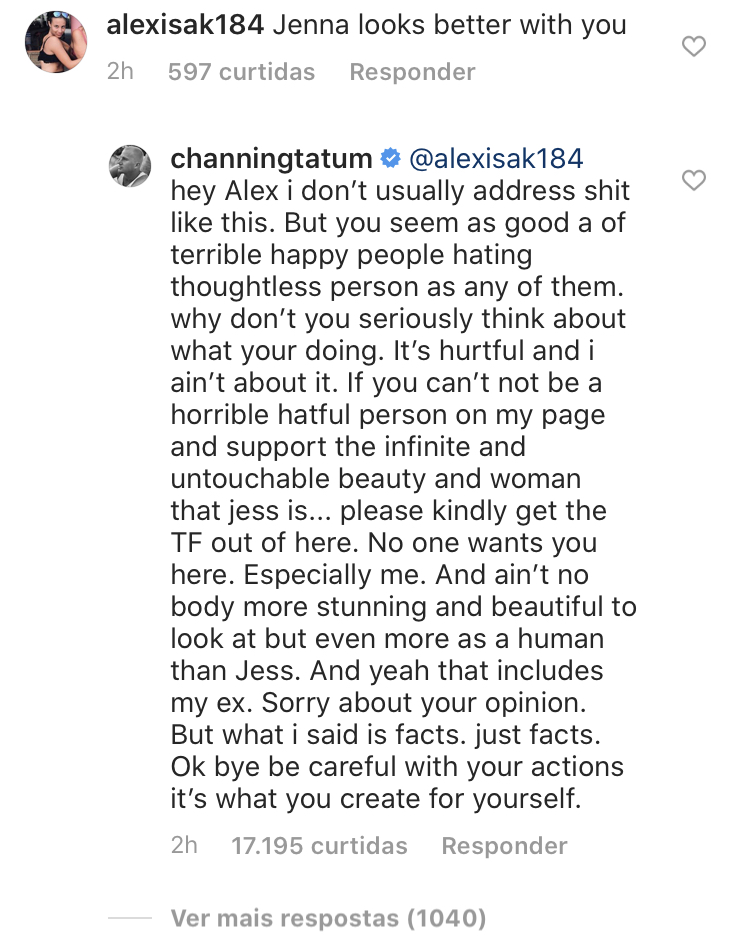Reply to alexisak184 via Responder
This screenshot has height=943, width=750.
(413, 72)
